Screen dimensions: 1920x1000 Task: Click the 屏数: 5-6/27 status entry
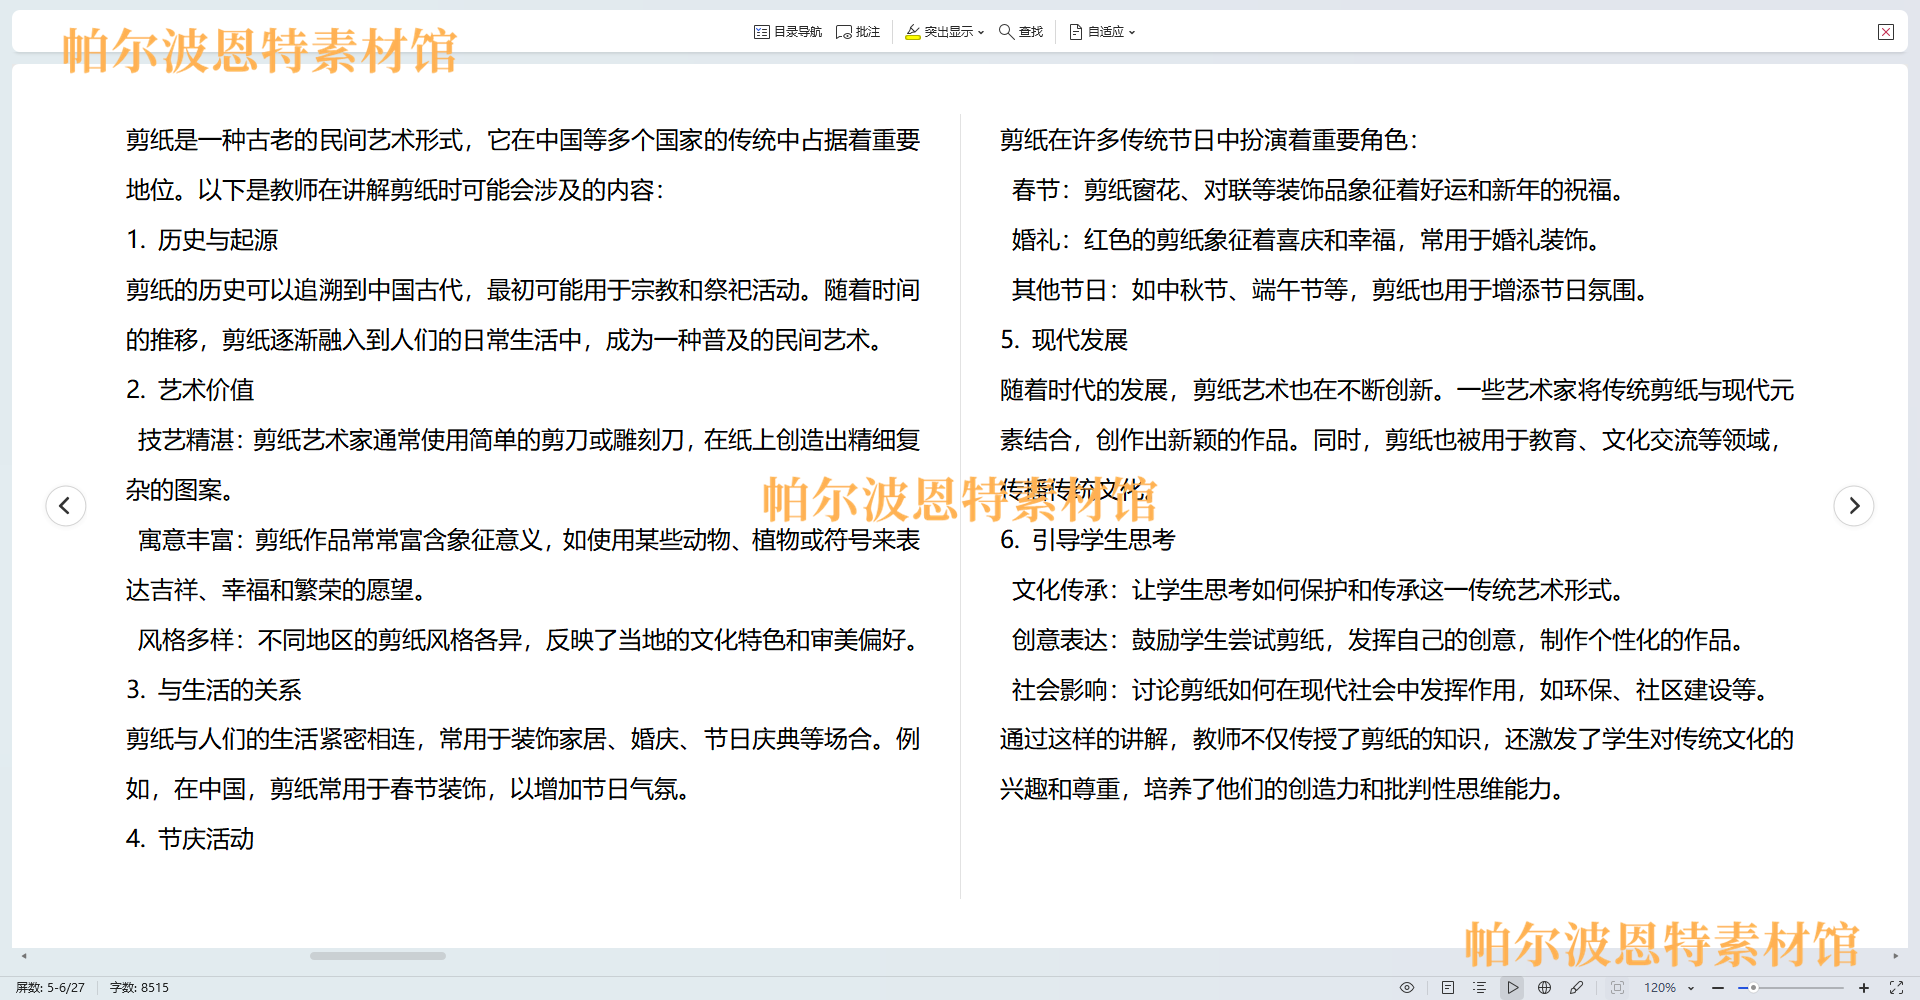[50, 987]
